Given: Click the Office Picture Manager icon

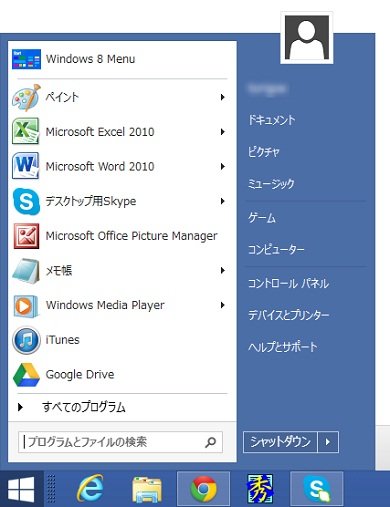Looking at the screenshot, I should click(26, 236).
